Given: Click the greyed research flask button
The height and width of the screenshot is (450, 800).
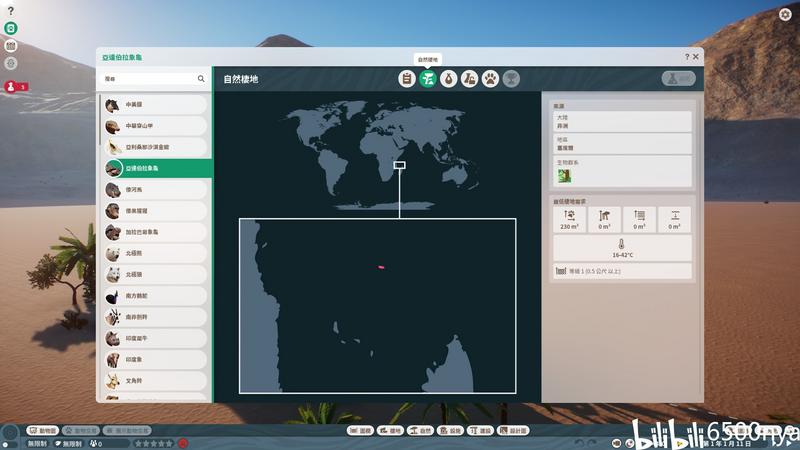Looking at the screenshot, I should click(x=679, y=79).
